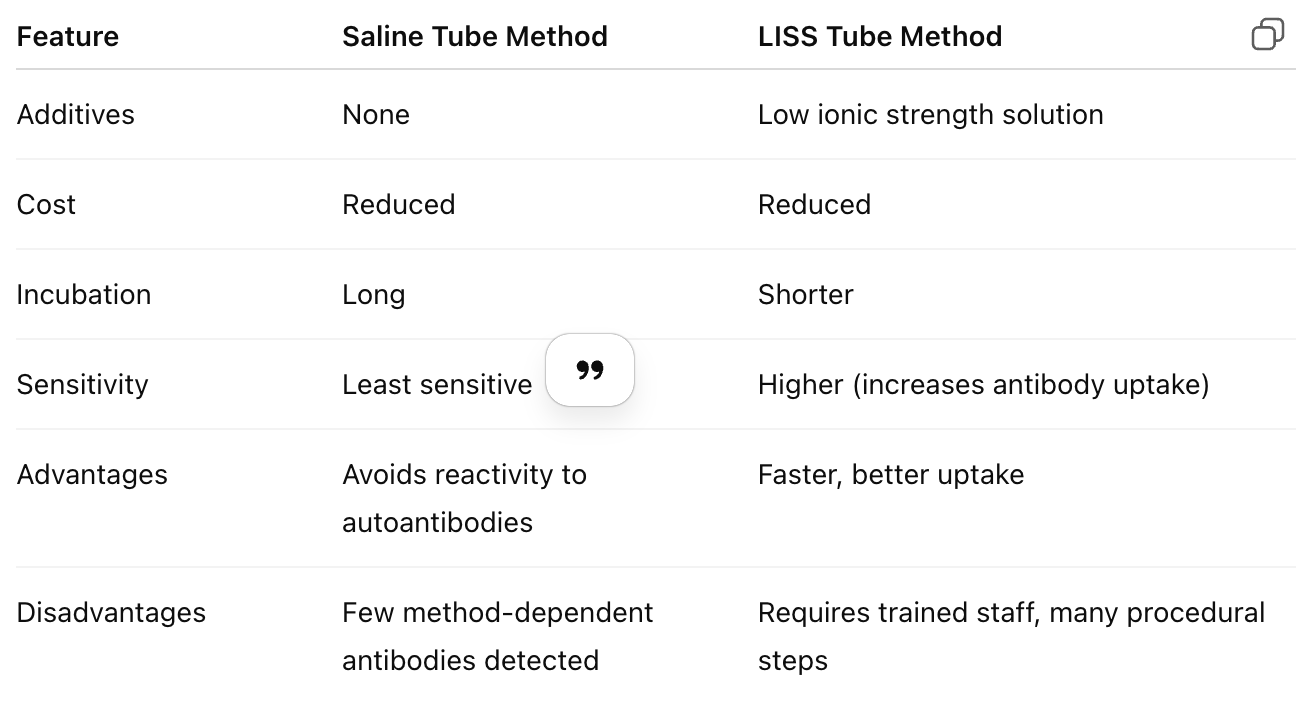This screenshot has width=1308, height=702.
Task: Click the Feature column header
Action: [68, 37]
